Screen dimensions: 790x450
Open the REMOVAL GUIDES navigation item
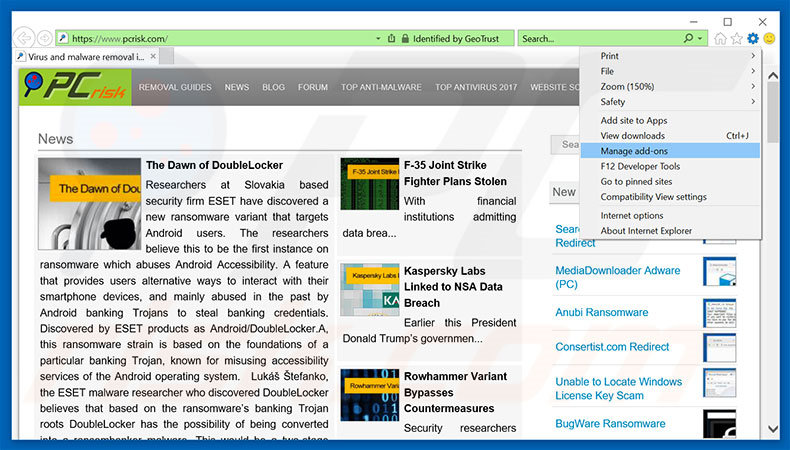175,87
